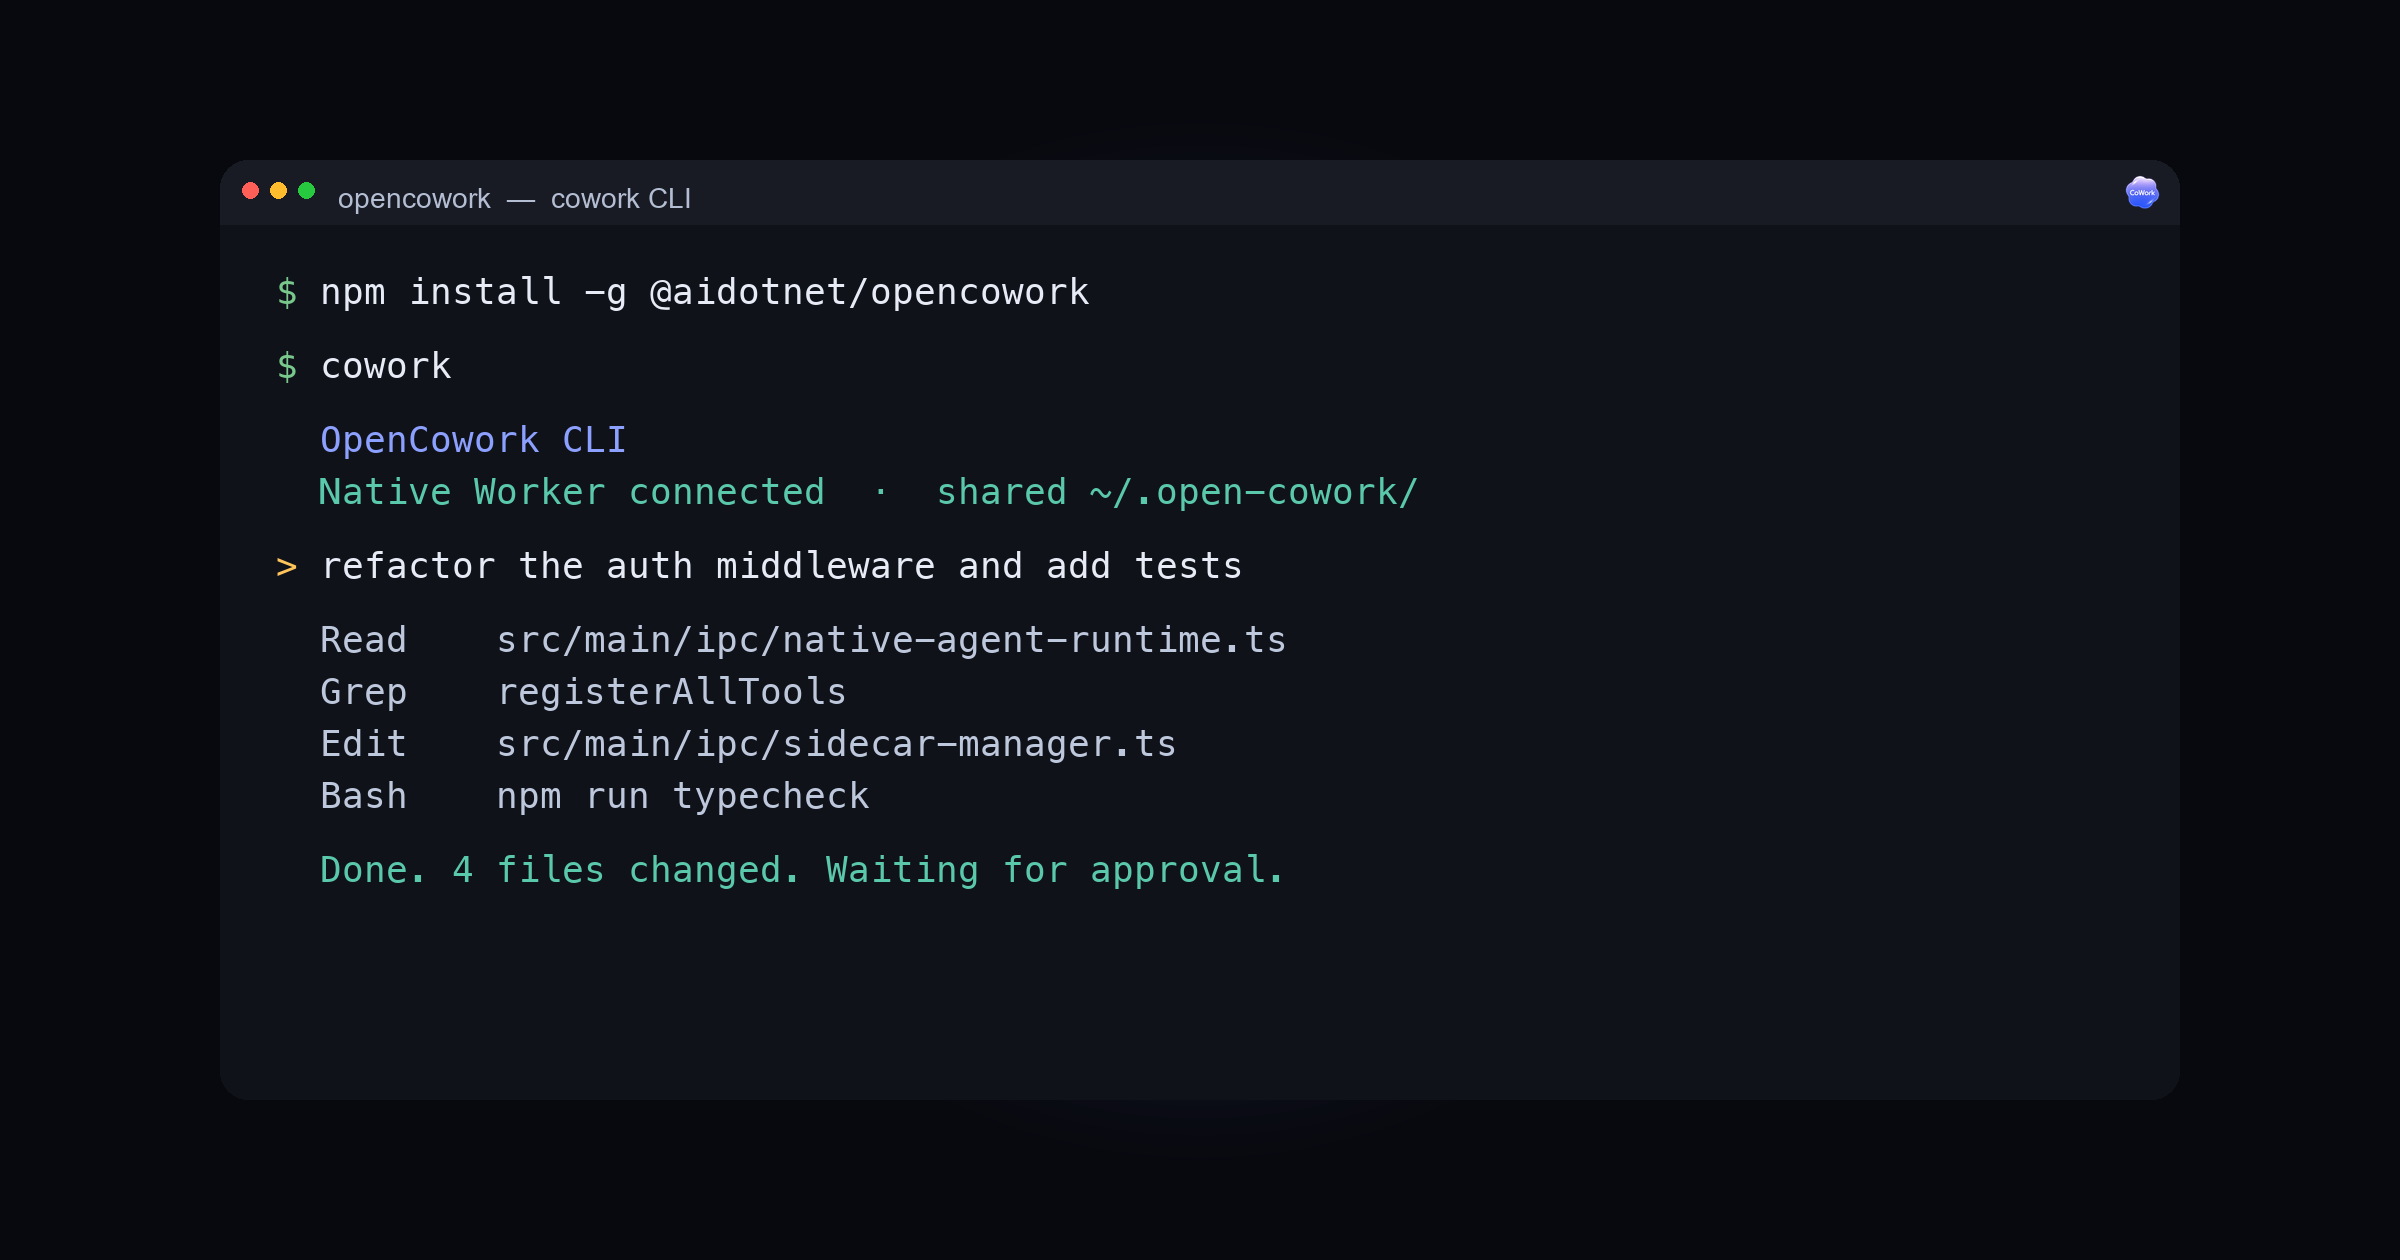Click Native Worker connected status
This screenshot has width=2400, height=1260.
coord(571,492)
